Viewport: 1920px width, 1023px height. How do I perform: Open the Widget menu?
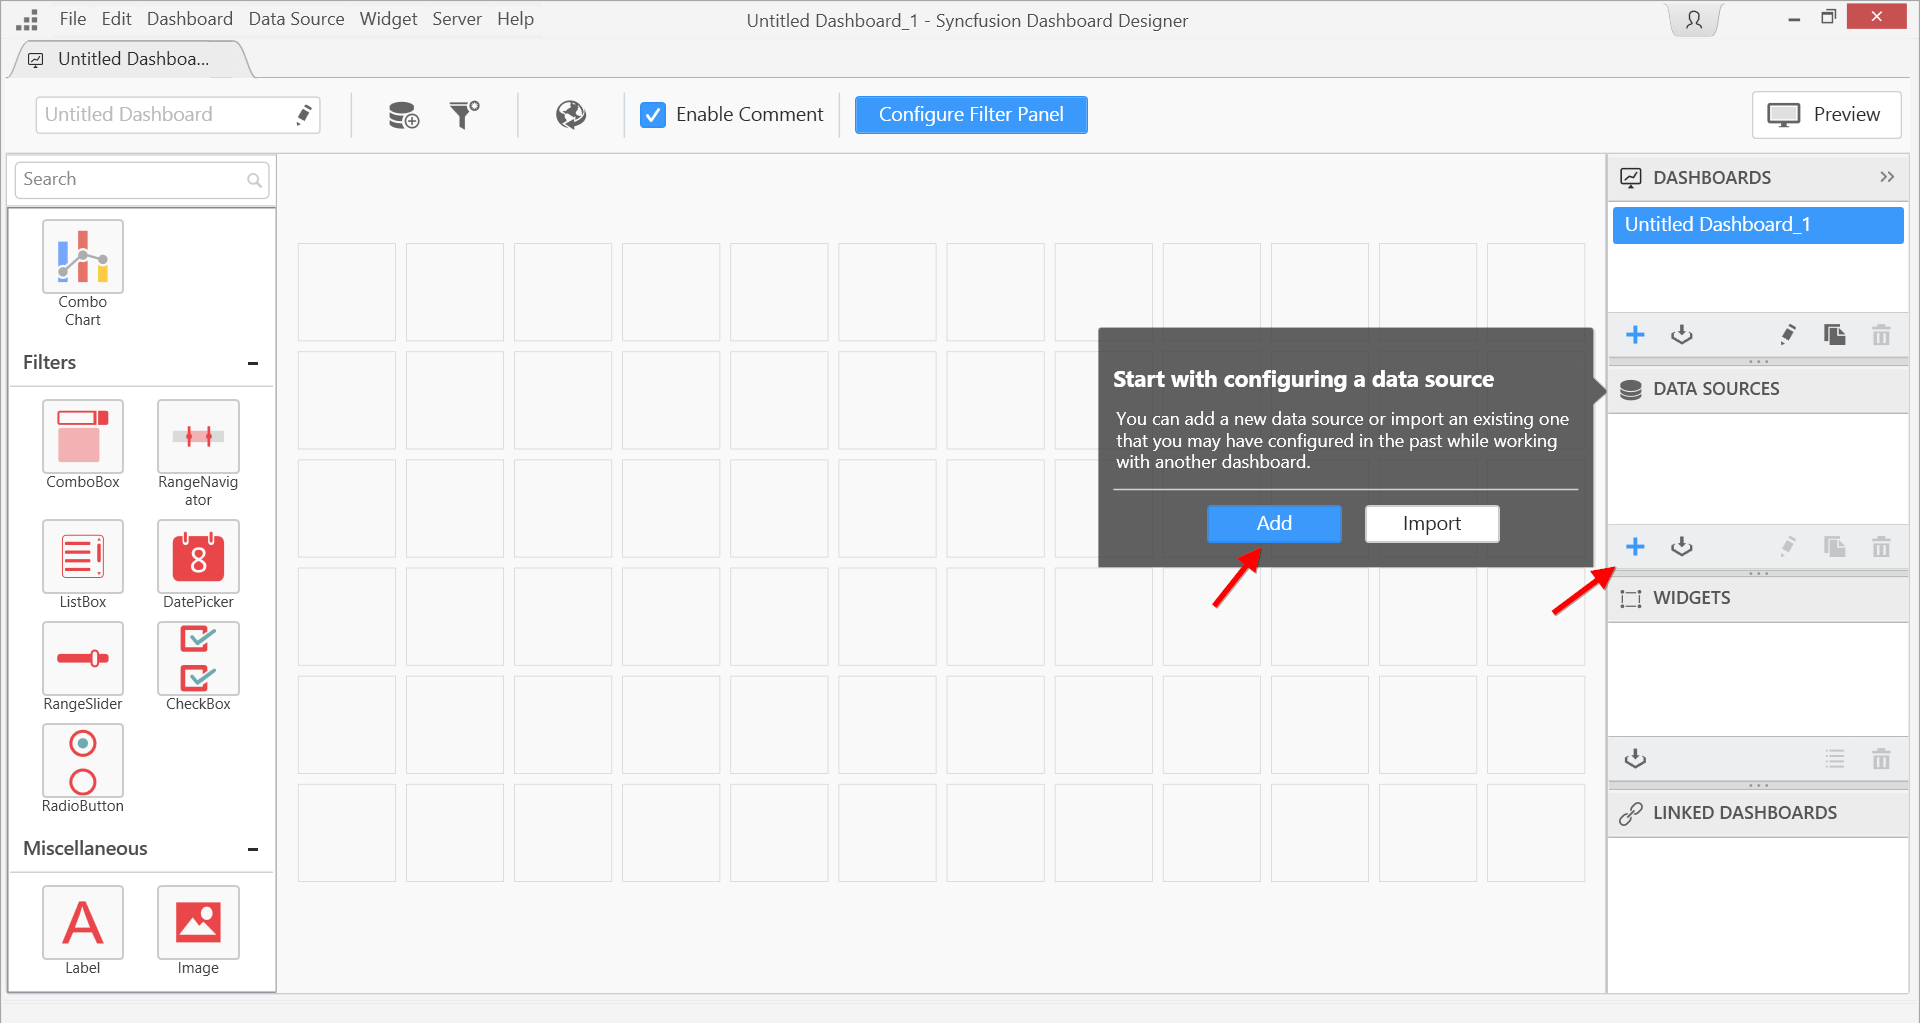tap(388, 19)
